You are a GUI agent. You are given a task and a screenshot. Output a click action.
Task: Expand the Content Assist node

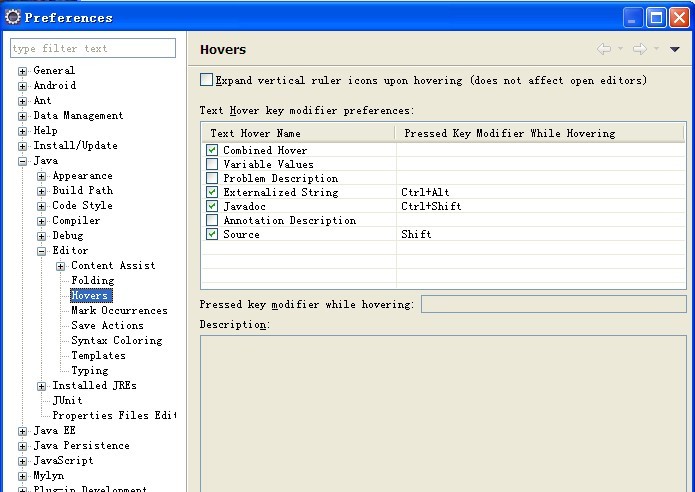60,266
